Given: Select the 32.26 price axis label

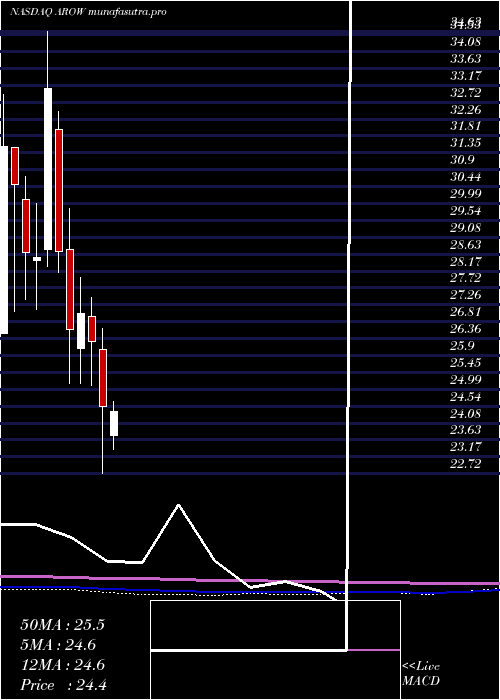Looking at the screenshot, I should [x=466, y=110].
